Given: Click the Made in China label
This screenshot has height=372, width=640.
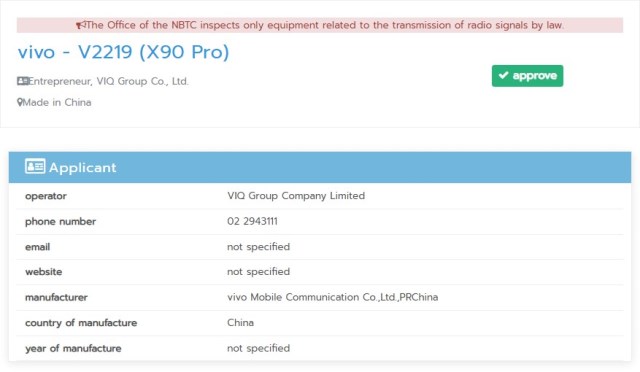Looking at the screenshot, I should coord(57,102).
